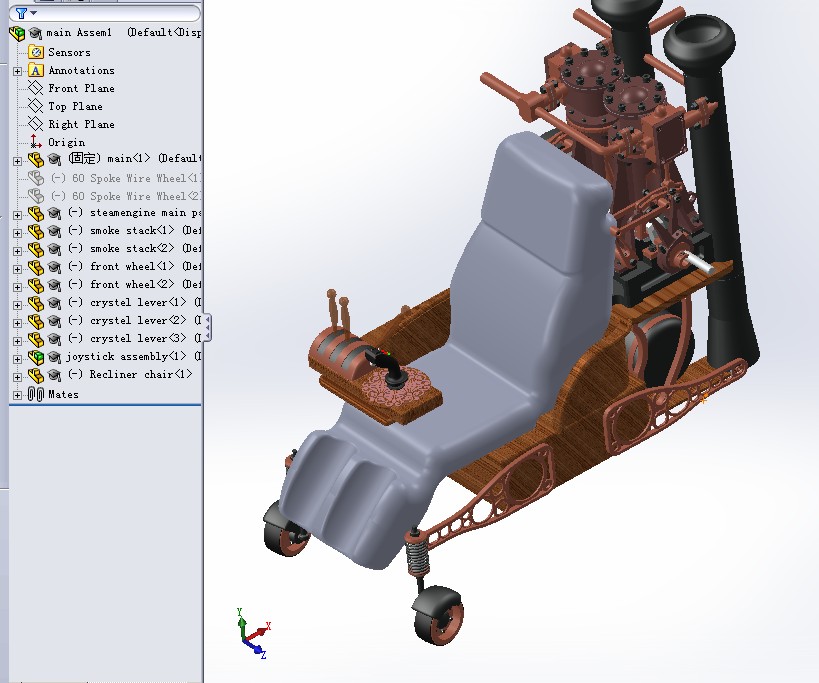The height and width of the screenshot is (683, 819).
Task: Expand the steamengine main component
Action: [x=17, y=215]
